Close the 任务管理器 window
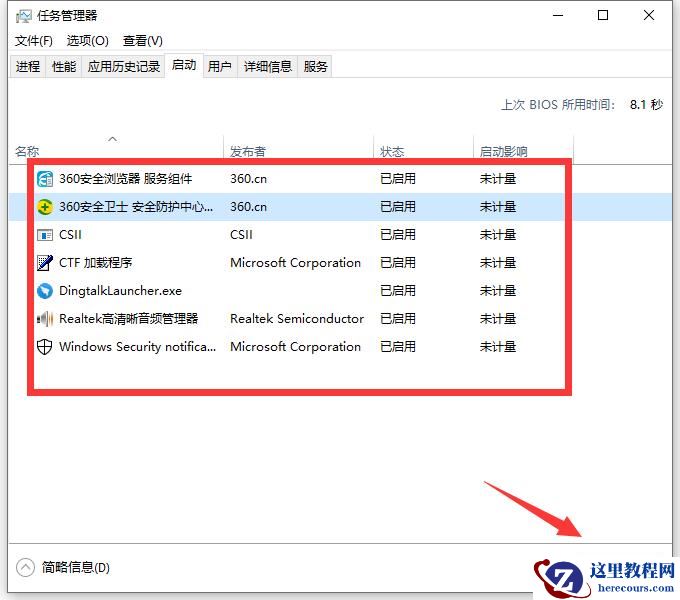Screen dimensions: 680x600 (649, 16)
